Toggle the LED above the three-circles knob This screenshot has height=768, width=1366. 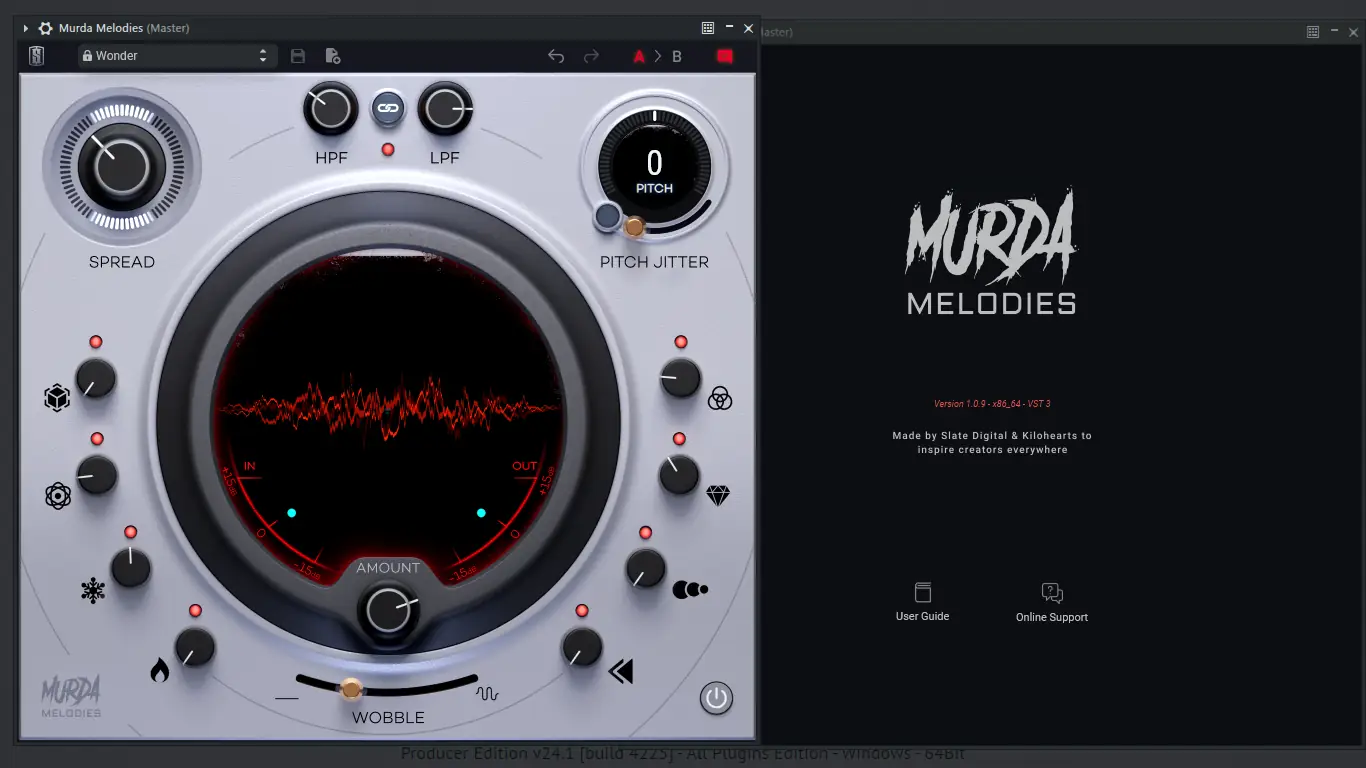click(681, 342)
